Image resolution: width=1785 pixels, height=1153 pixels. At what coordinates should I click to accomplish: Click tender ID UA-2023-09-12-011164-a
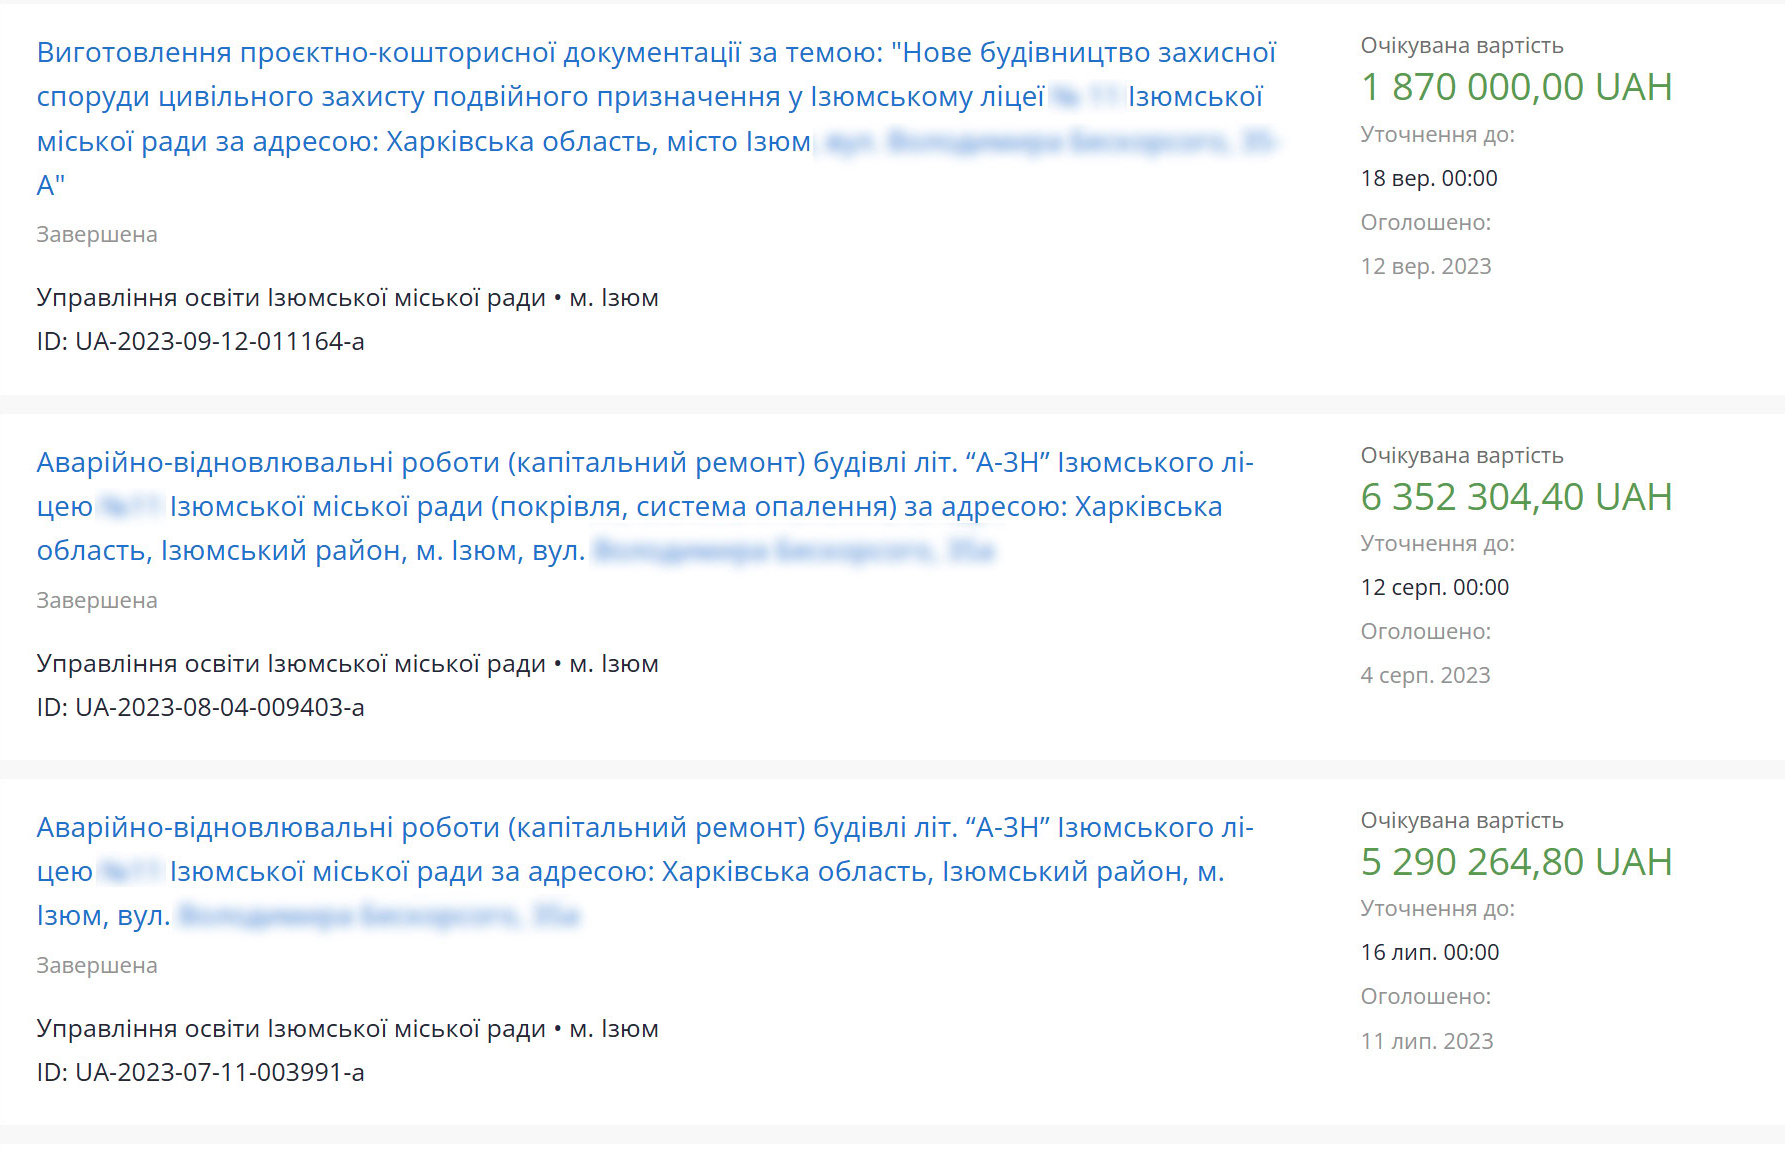click(200, 342)
